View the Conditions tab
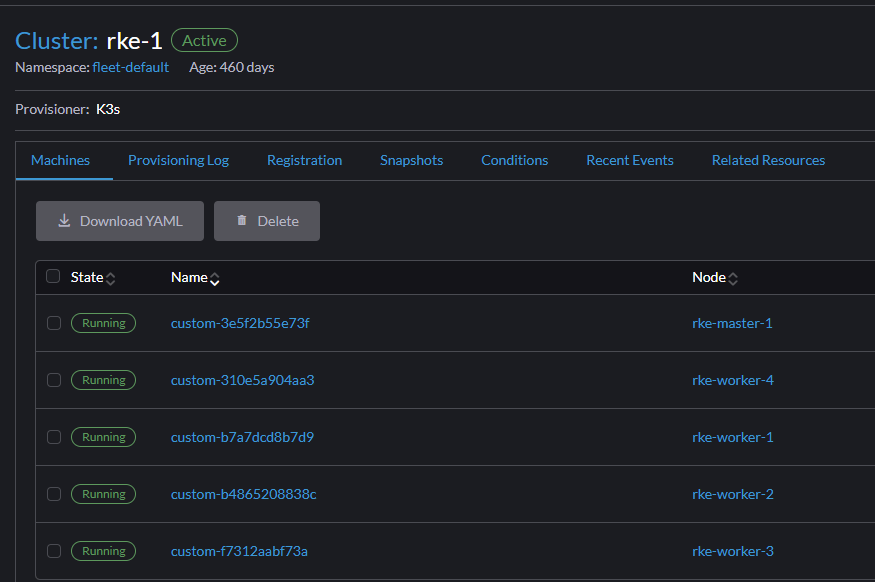875x582 pixels. tap(514, 160)
